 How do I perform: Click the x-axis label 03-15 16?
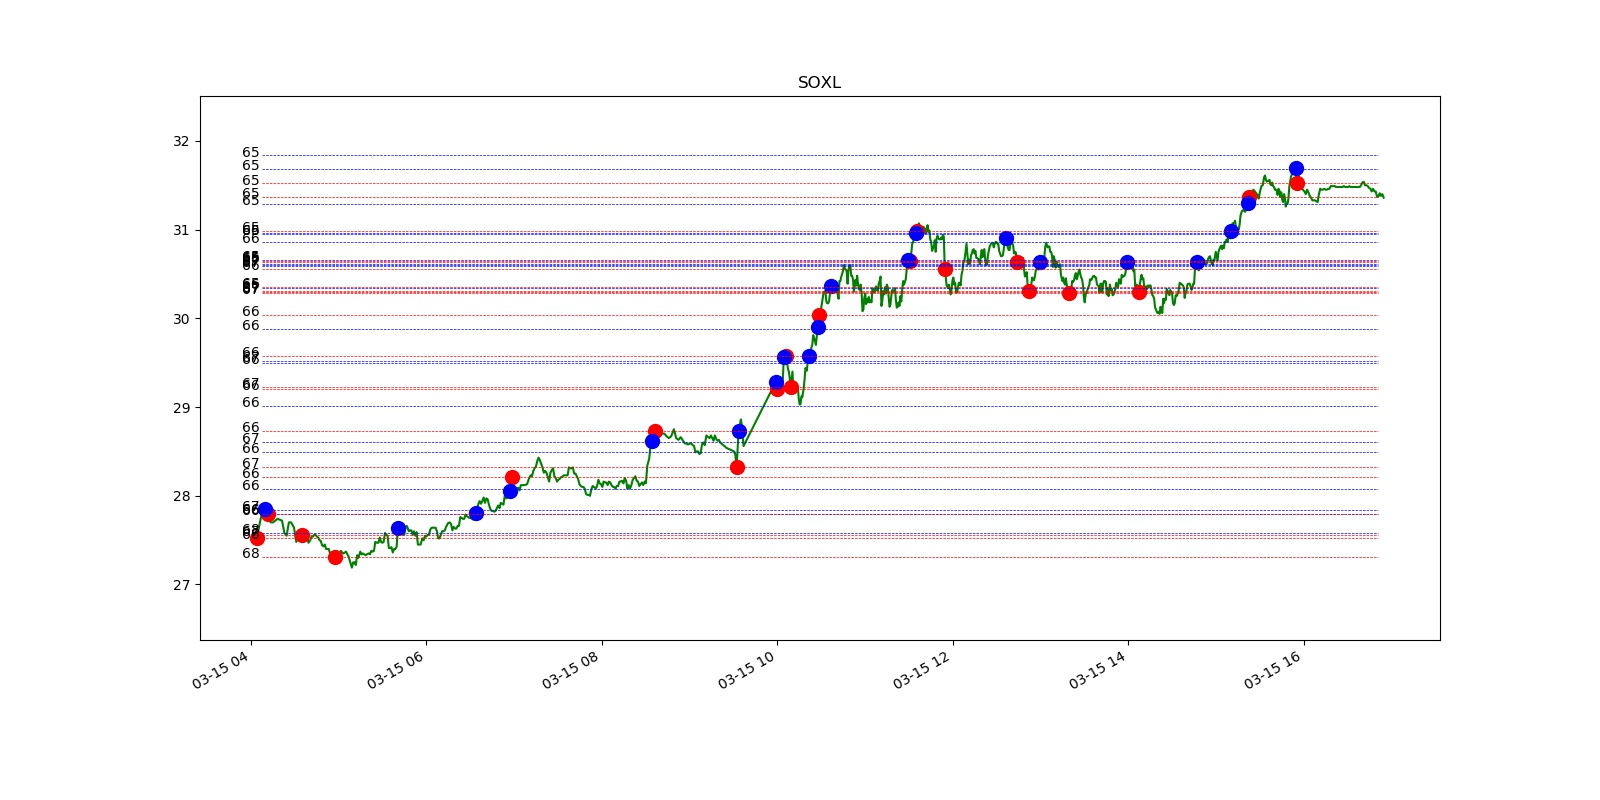click(1274, 669)
